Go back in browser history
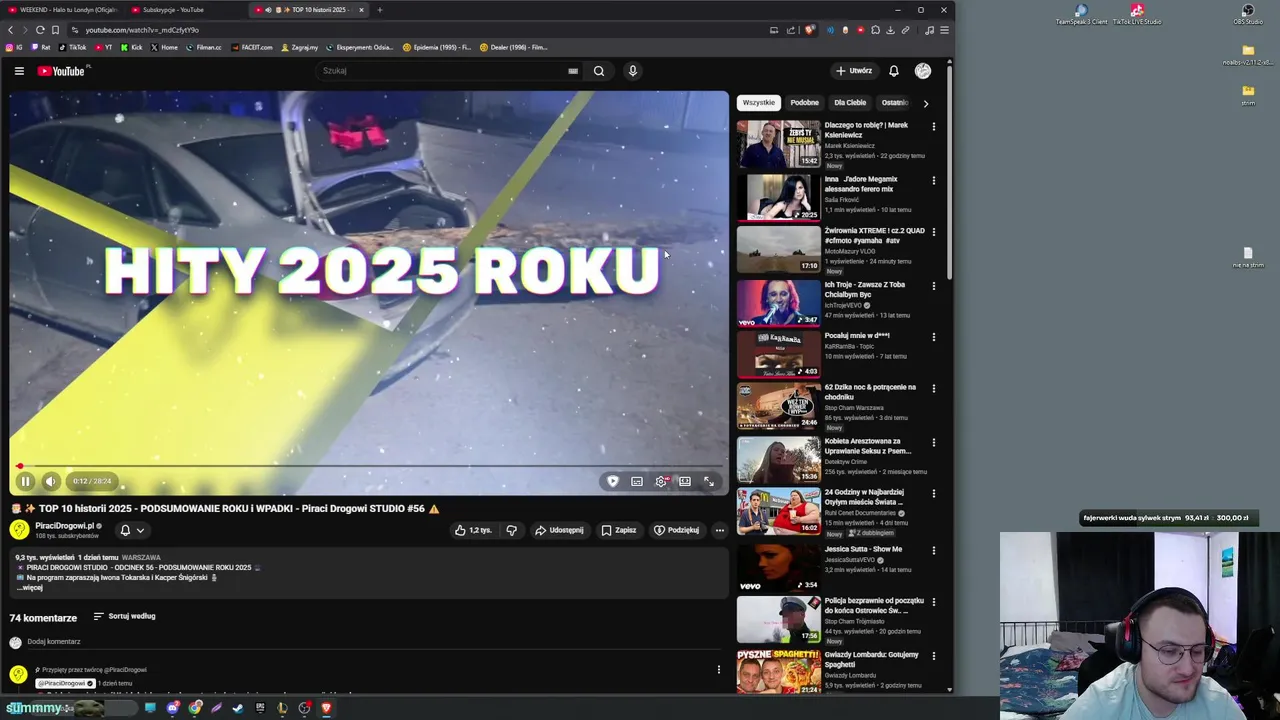The width and height of the screenshot is (1280, 720). click(11, 30)
